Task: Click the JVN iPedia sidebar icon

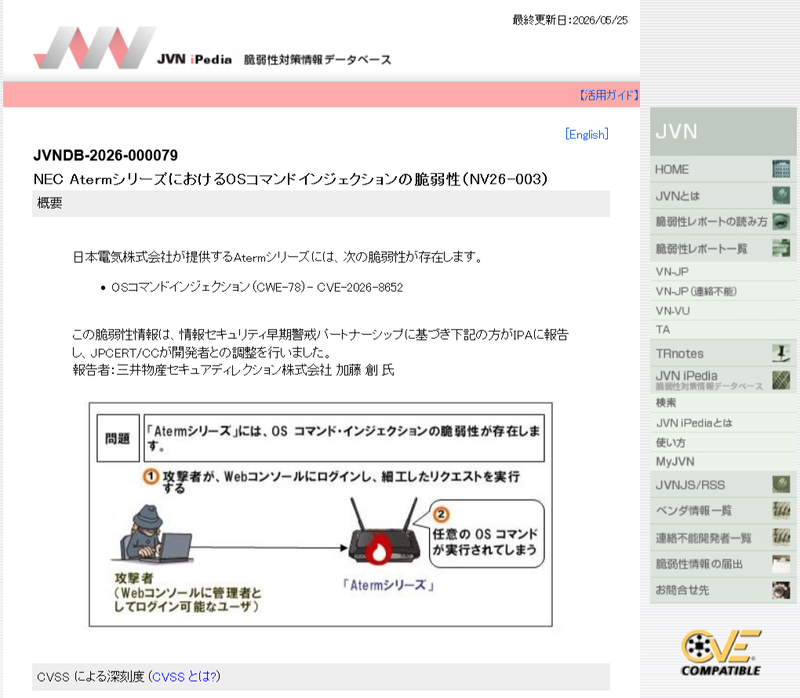Action: click(781, 380)
